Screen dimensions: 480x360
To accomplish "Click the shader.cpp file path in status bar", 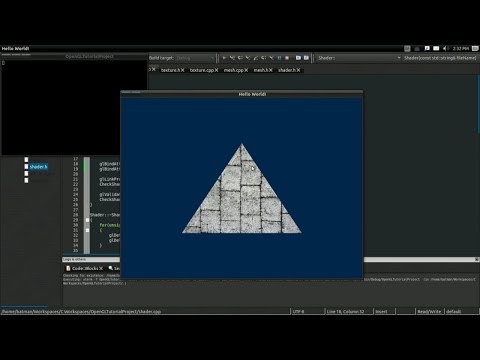I will pyautogui.click(x=81, y=312).
